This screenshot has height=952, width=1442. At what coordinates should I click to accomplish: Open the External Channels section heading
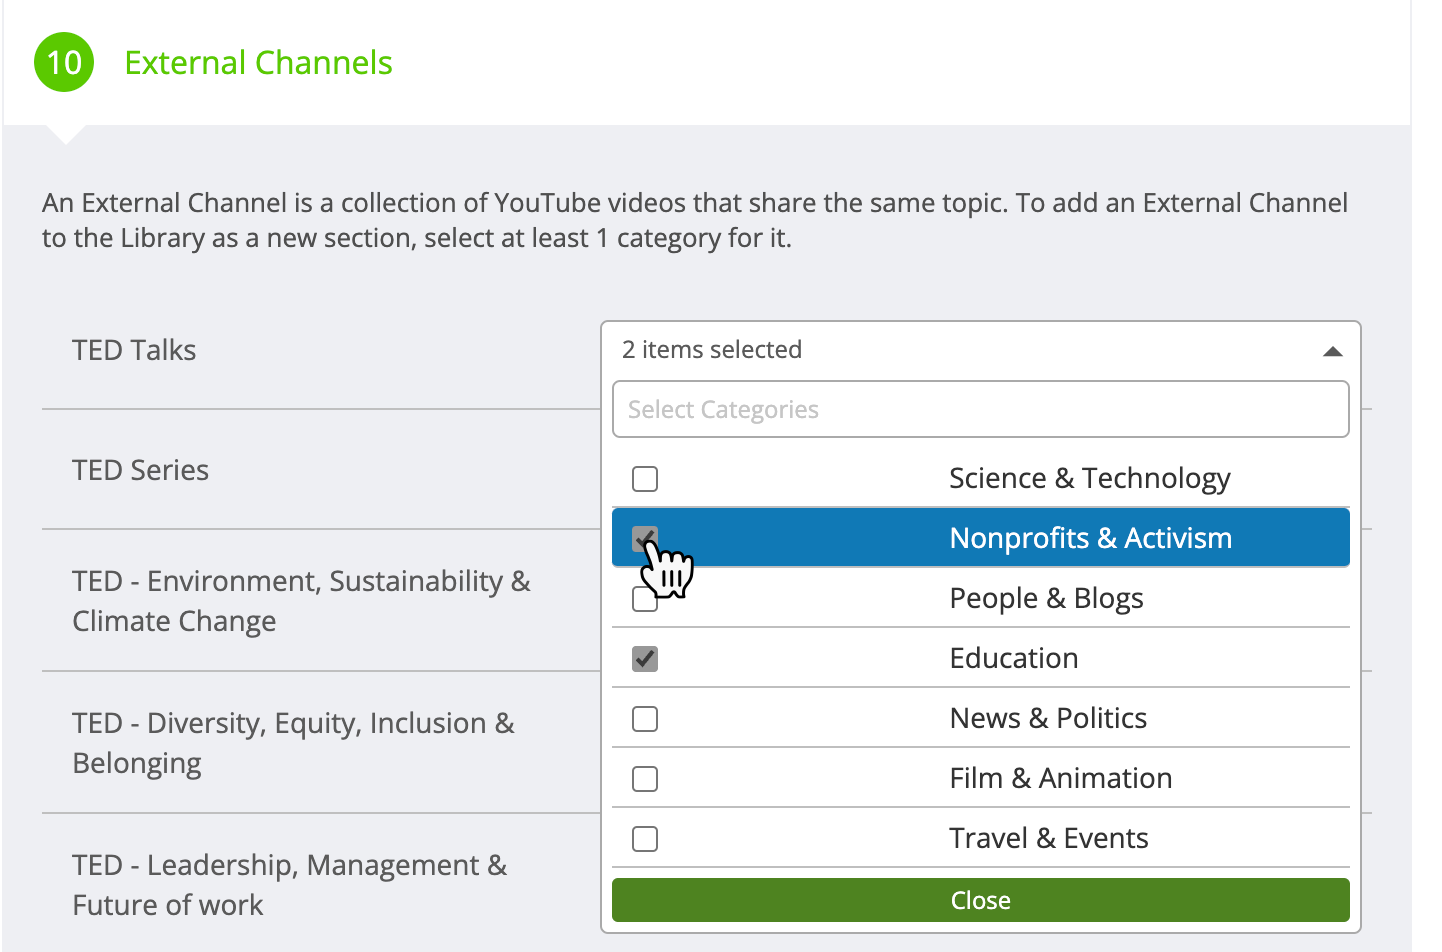coord(258,62)
